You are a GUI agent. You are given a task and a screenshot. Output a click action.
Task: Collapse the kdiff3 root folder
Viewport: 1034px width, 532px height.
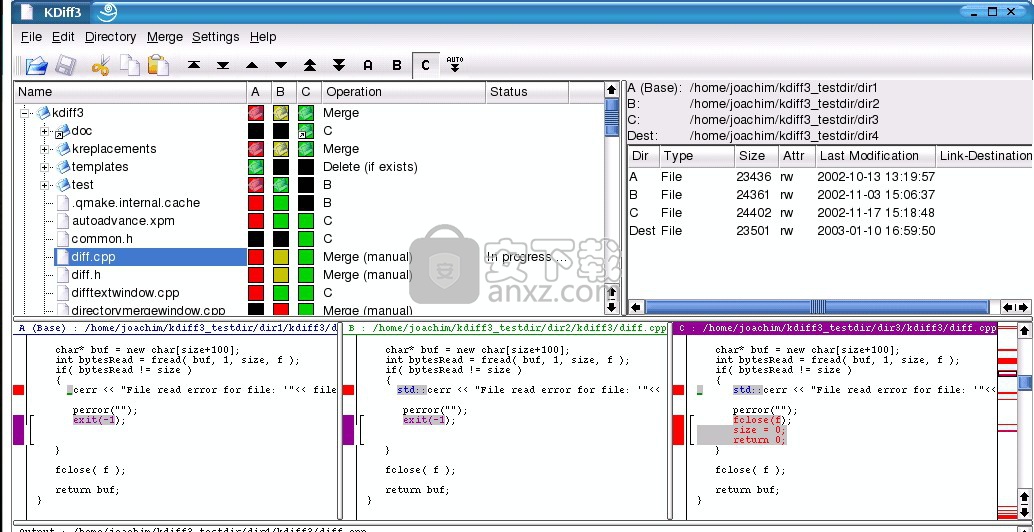click(25, 113)
